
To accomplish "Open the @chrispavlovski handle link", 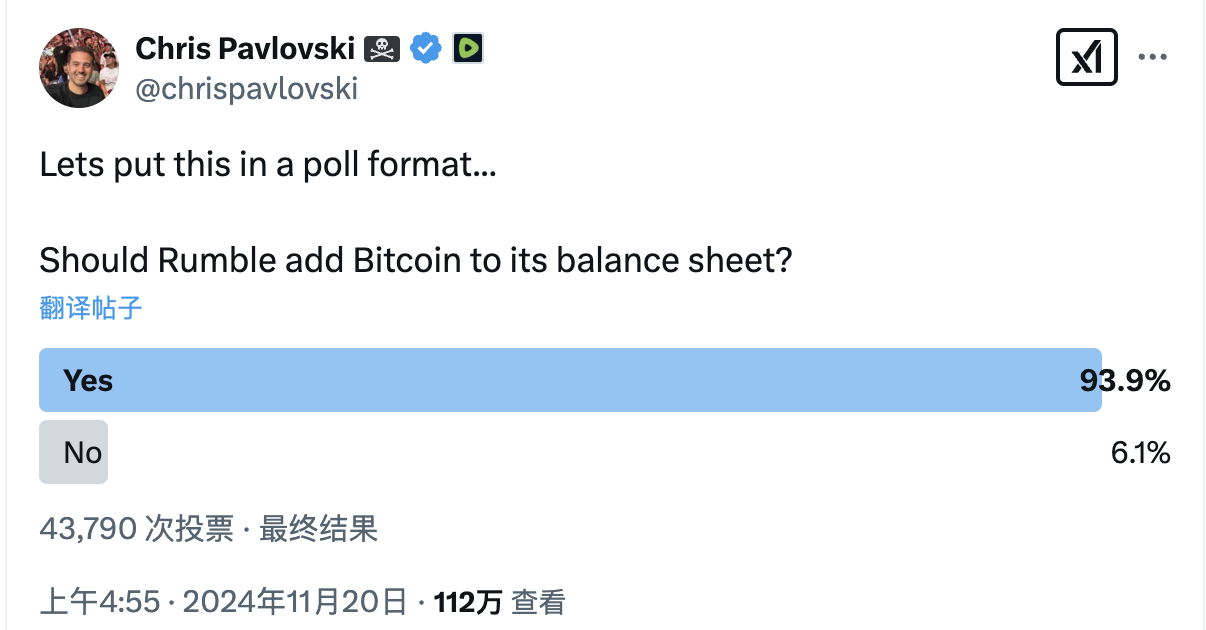I will tap(246, 89).
